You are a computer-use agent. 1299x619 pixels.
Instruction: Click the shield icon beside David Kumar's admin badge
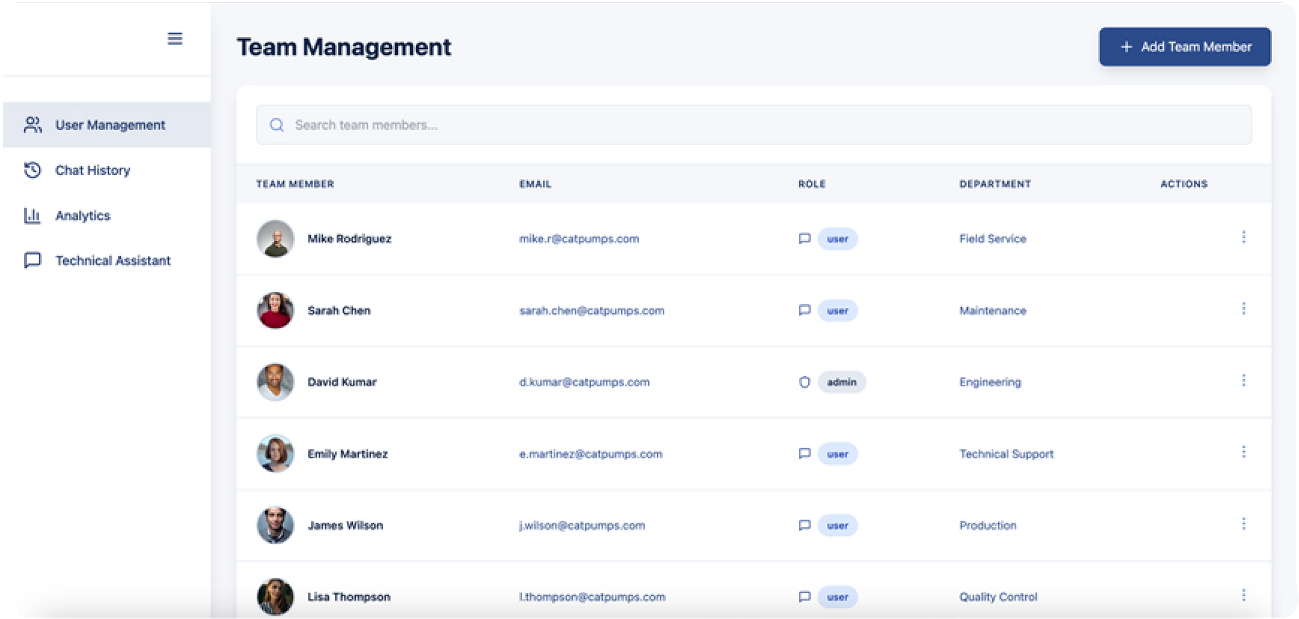point(805,382)
